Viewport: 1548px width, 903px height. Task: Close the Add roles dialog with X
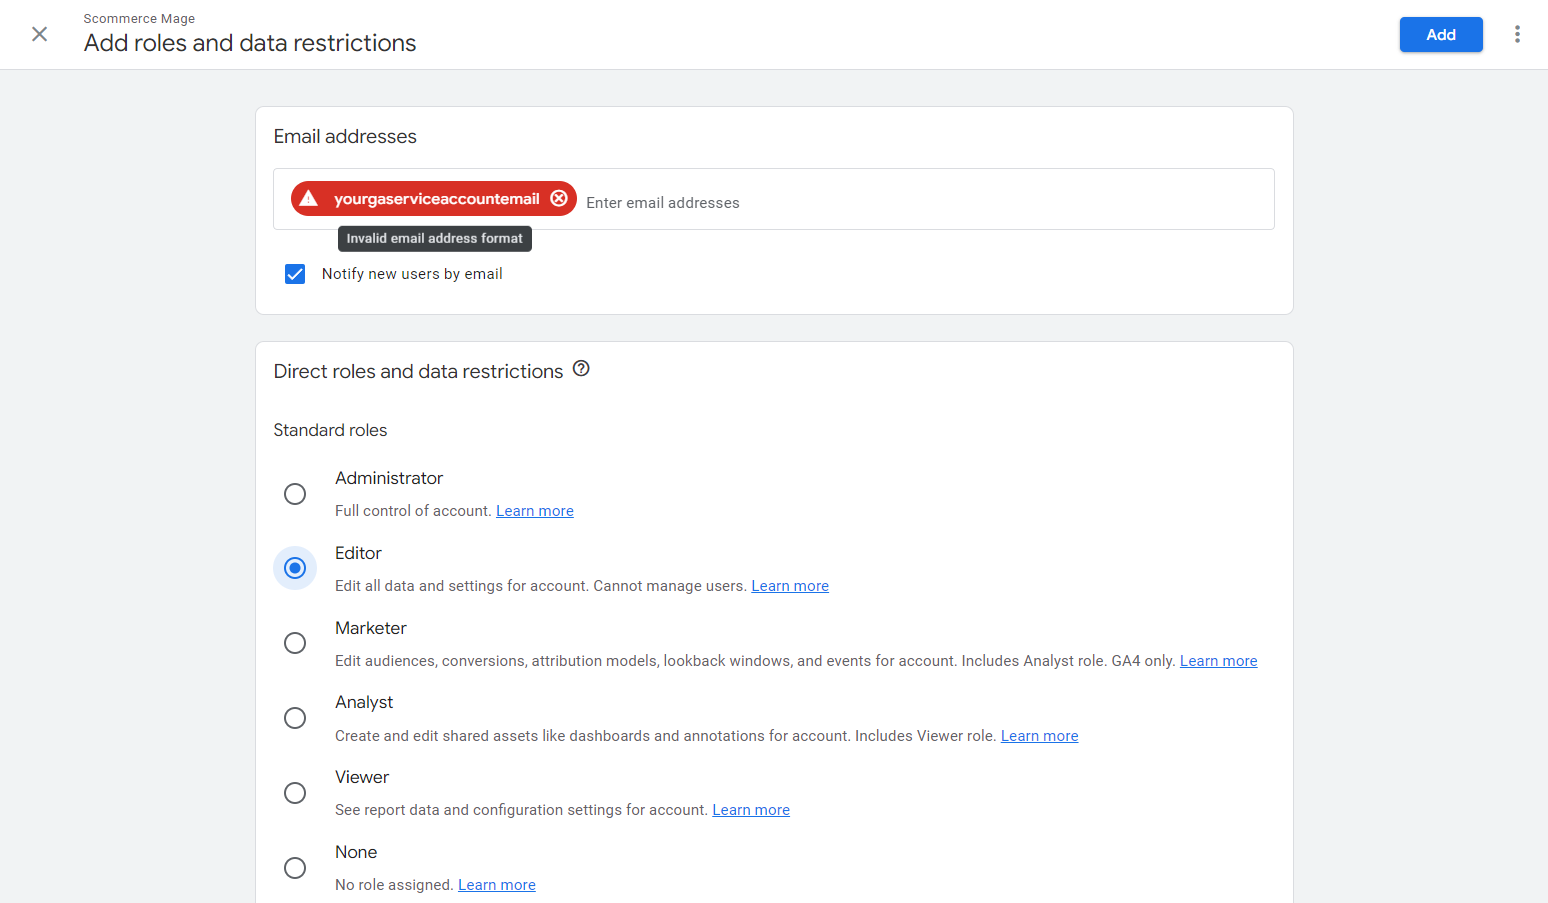tap(40, 34)
